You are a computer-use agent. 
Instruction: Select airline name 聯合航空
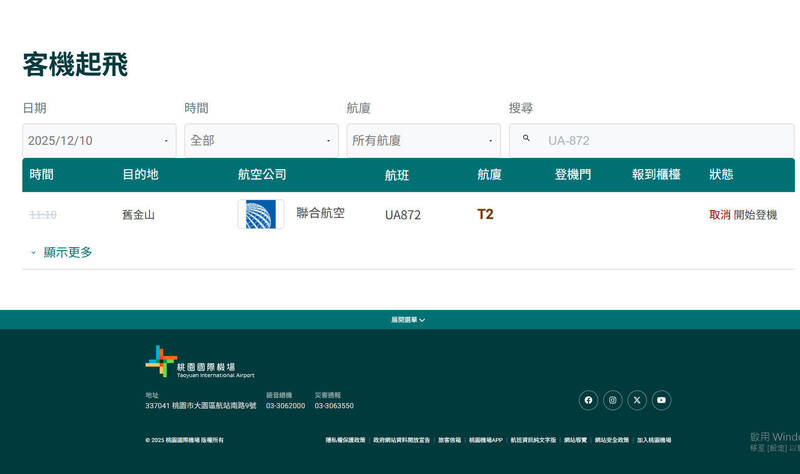(320, 213)
